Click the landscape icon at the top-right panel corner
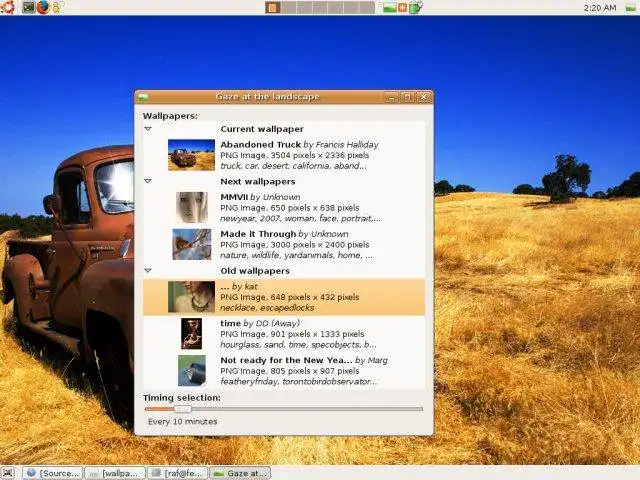 point(631,8)
